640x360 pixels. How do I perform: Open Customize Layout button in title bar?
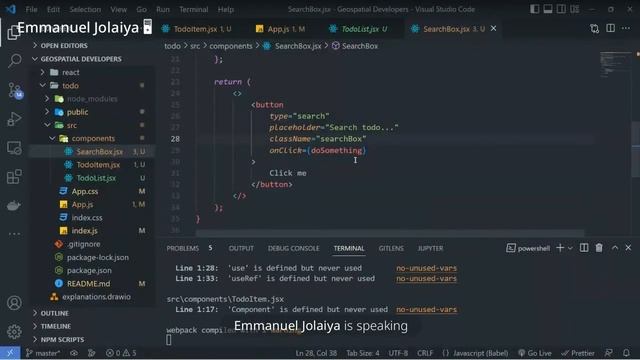pos(575,9)
